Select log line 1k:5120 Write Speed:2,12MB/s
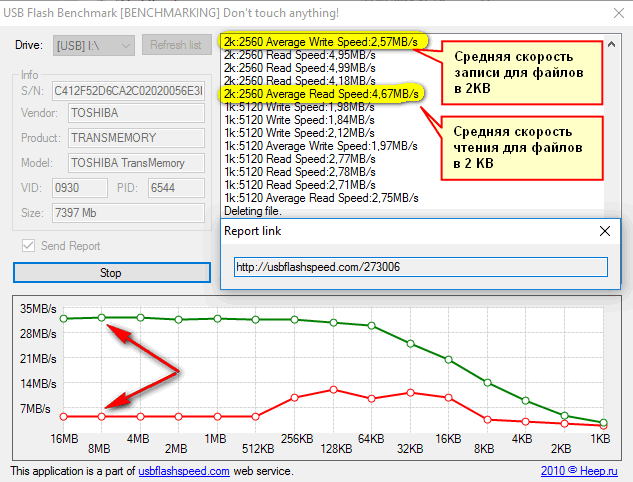This screenshot has height=482, width=633. tap(300, 133)
